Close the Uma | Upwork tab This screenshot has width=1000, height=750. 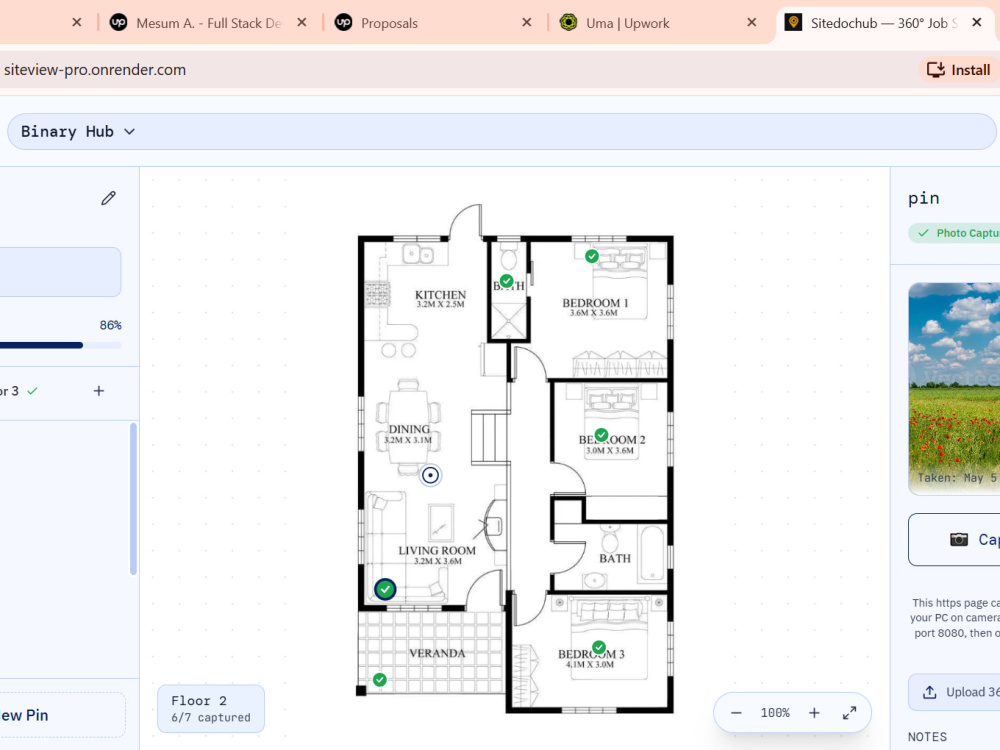pyautogui.click(x=752, y=22)
